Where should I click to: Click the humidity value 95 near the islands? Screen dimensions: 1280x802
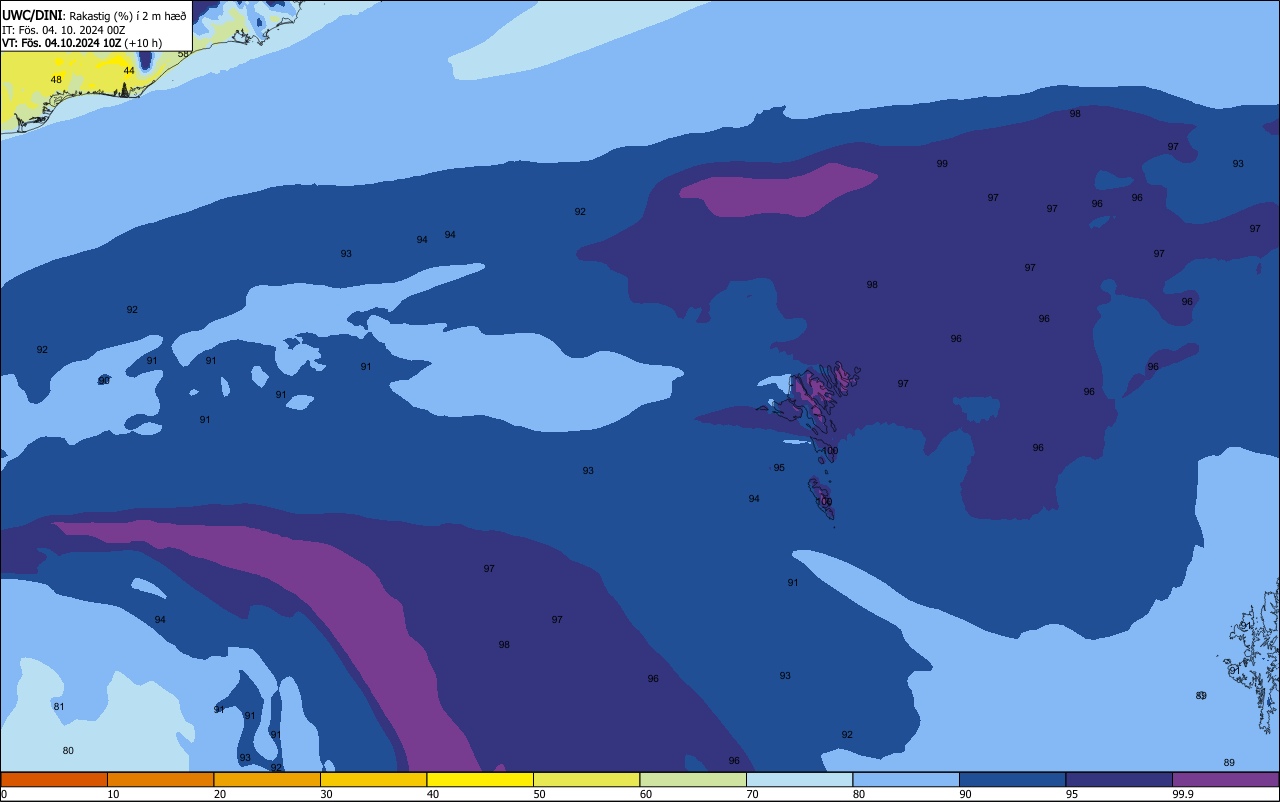[x=779, y=468]
